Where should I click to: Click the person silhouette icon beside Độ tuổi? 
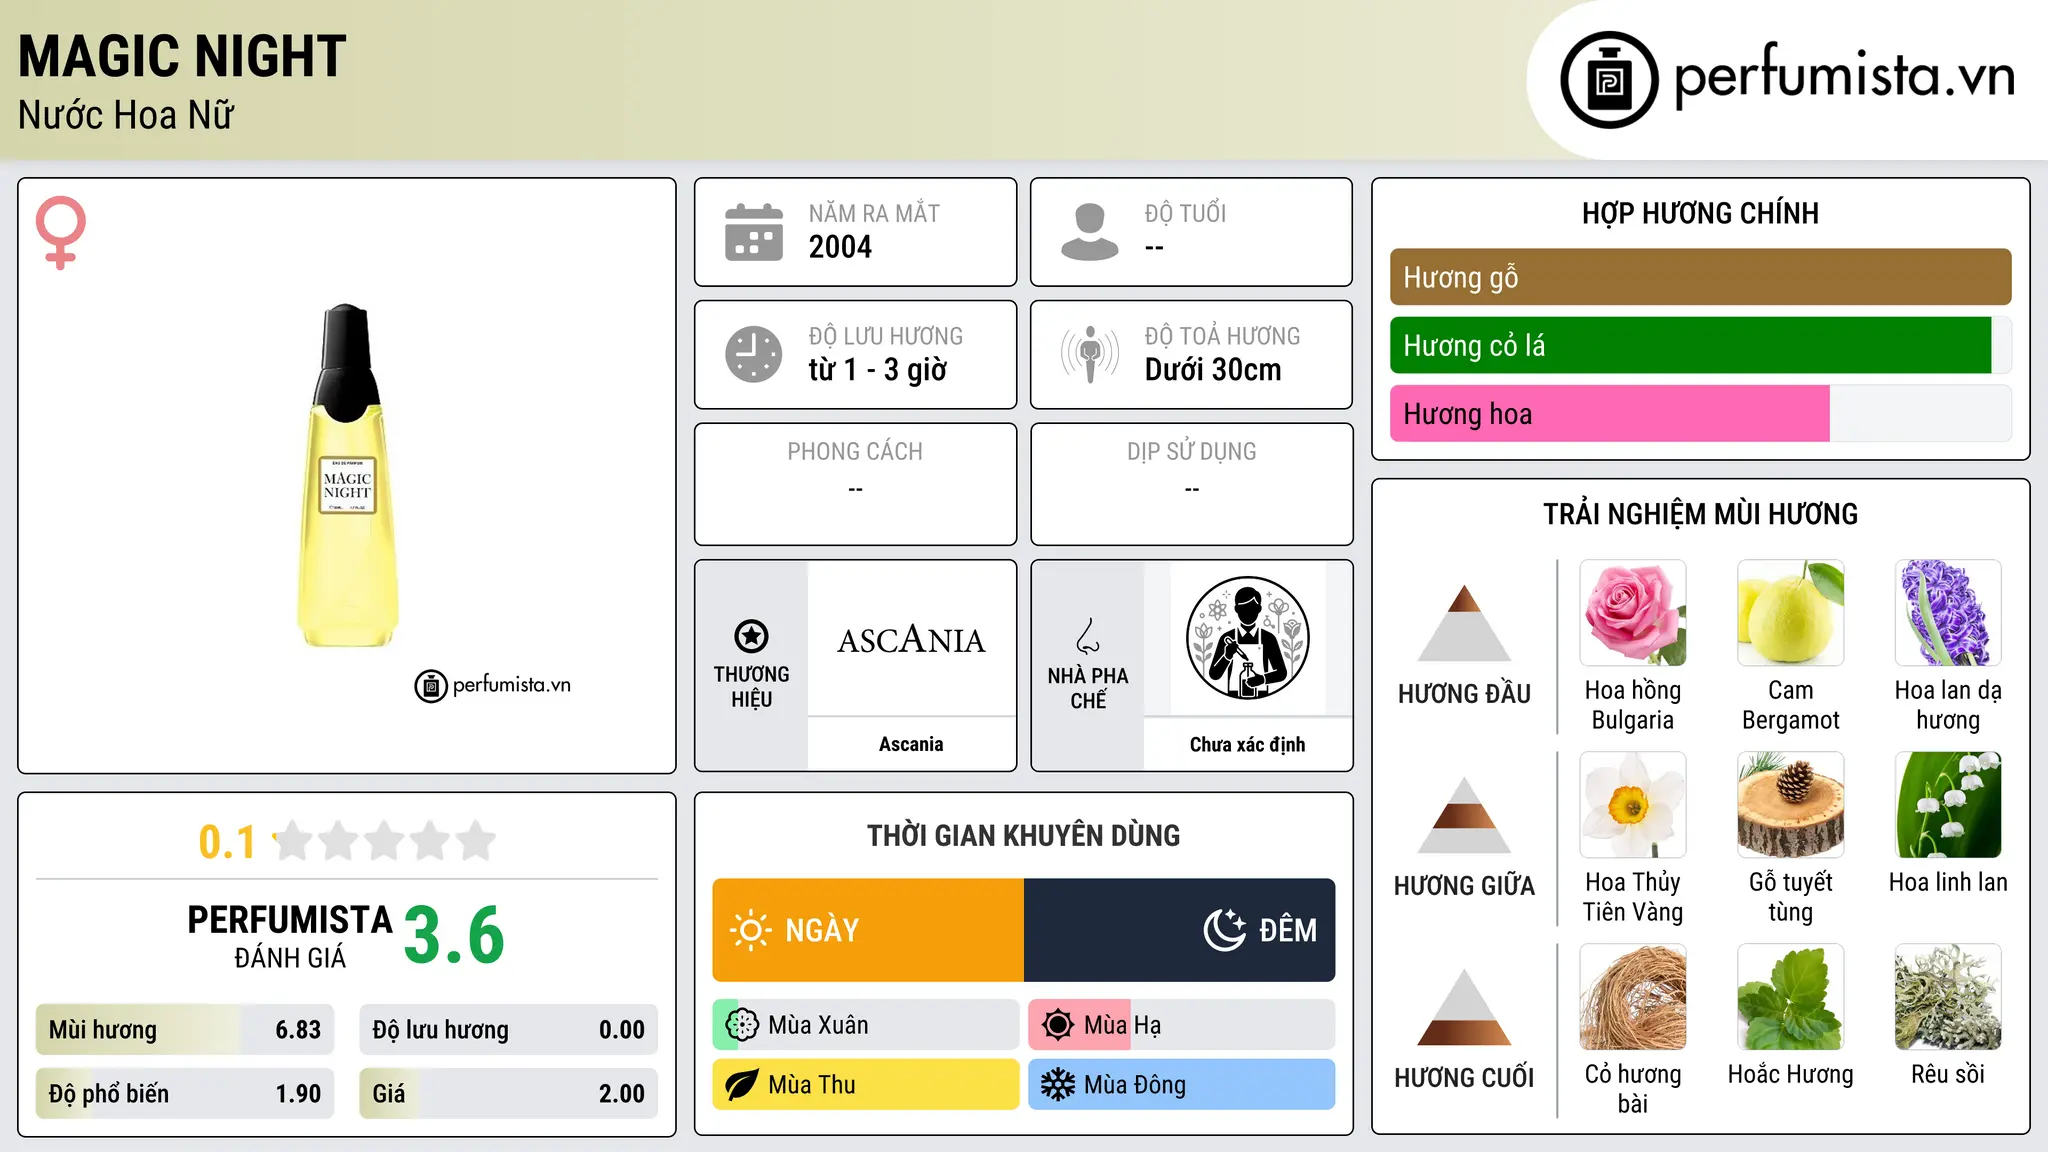click(1090, 232)
